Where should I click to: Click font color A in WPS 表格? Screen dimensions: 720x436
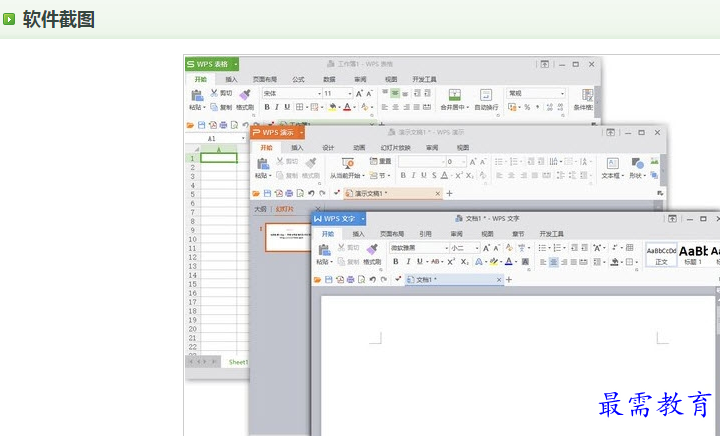coord(347,107)
